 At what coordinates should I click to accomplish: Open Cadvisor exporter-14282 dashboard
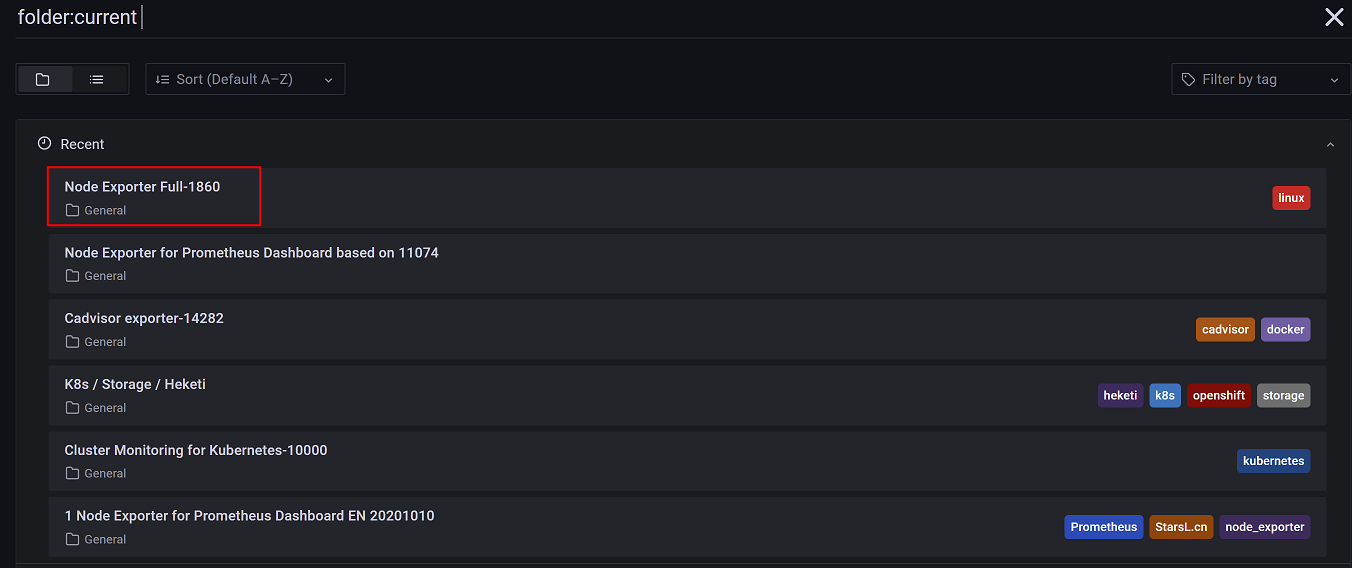144,318
